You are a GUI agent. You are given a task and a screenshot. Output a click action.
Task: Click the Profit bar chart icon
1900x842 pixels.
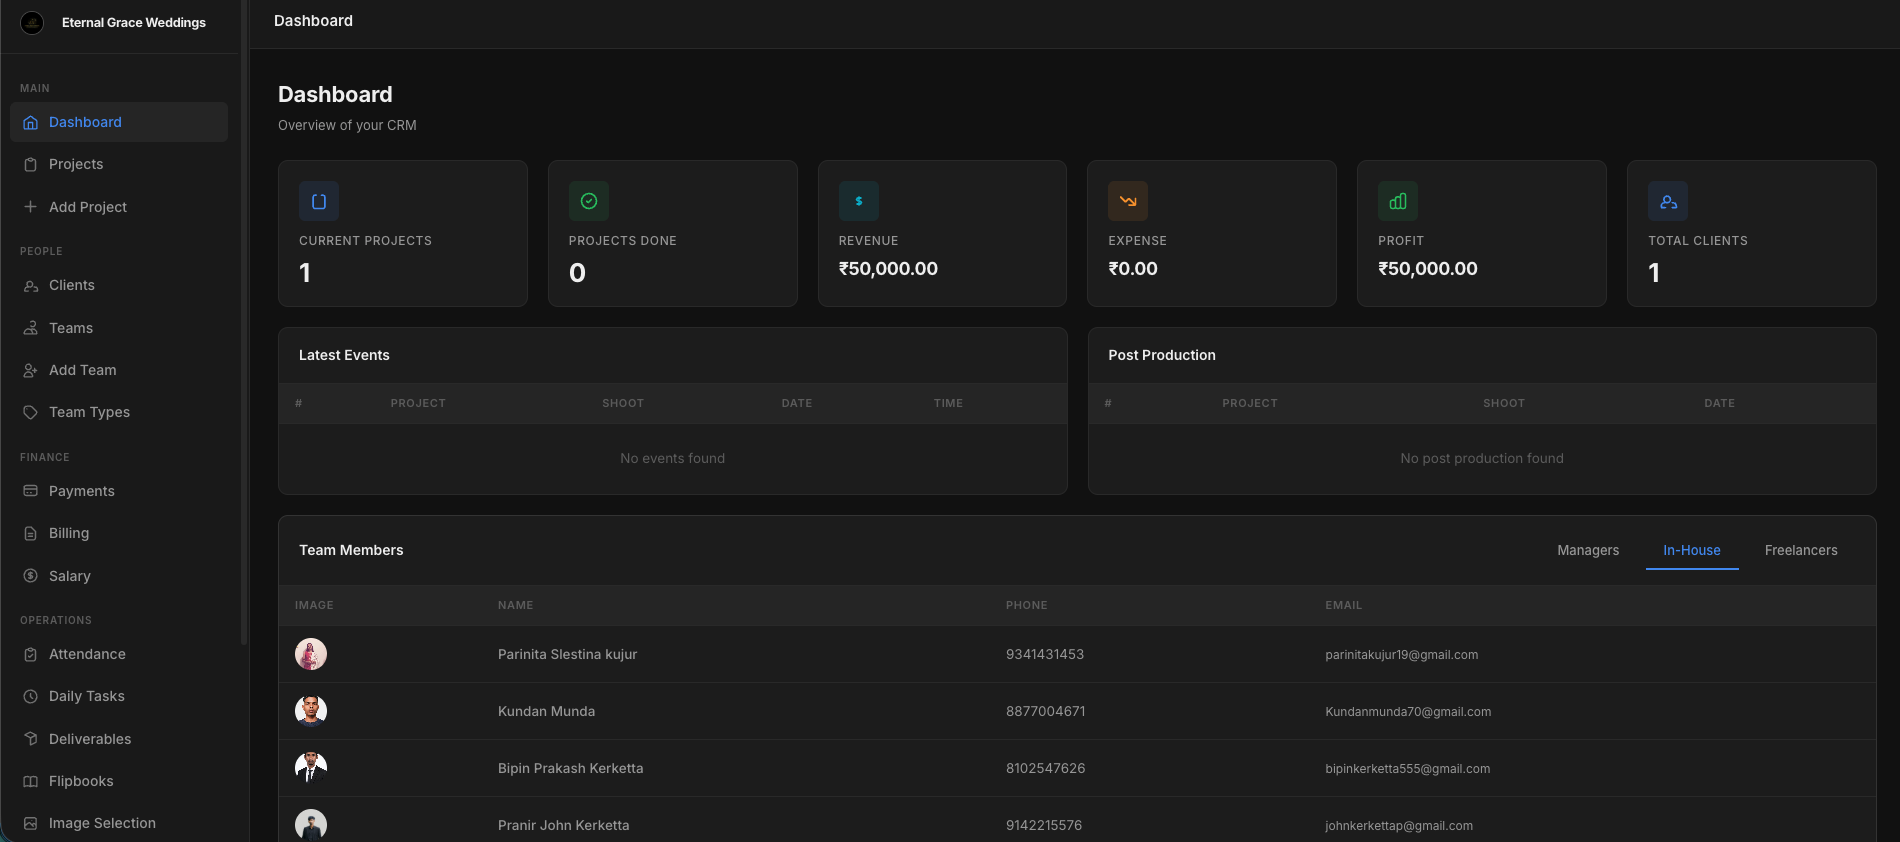(x=1398, y=201)
